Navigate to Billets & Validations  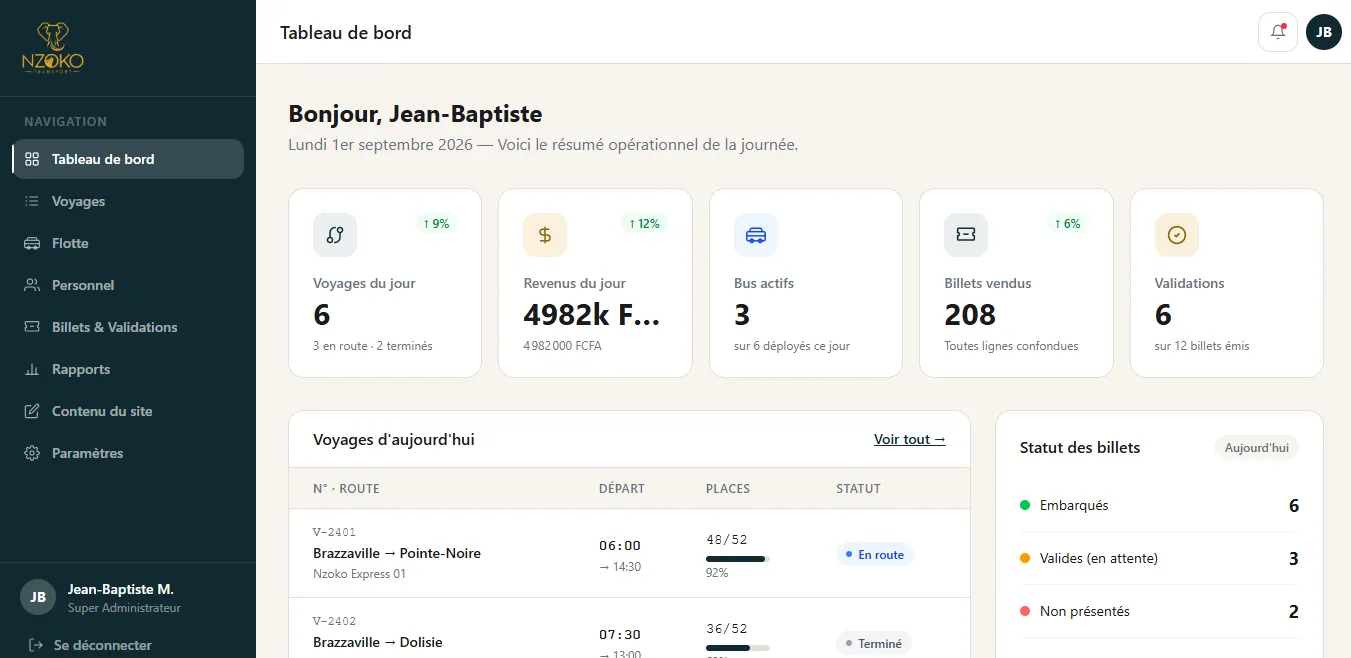[x=128, y=327]
